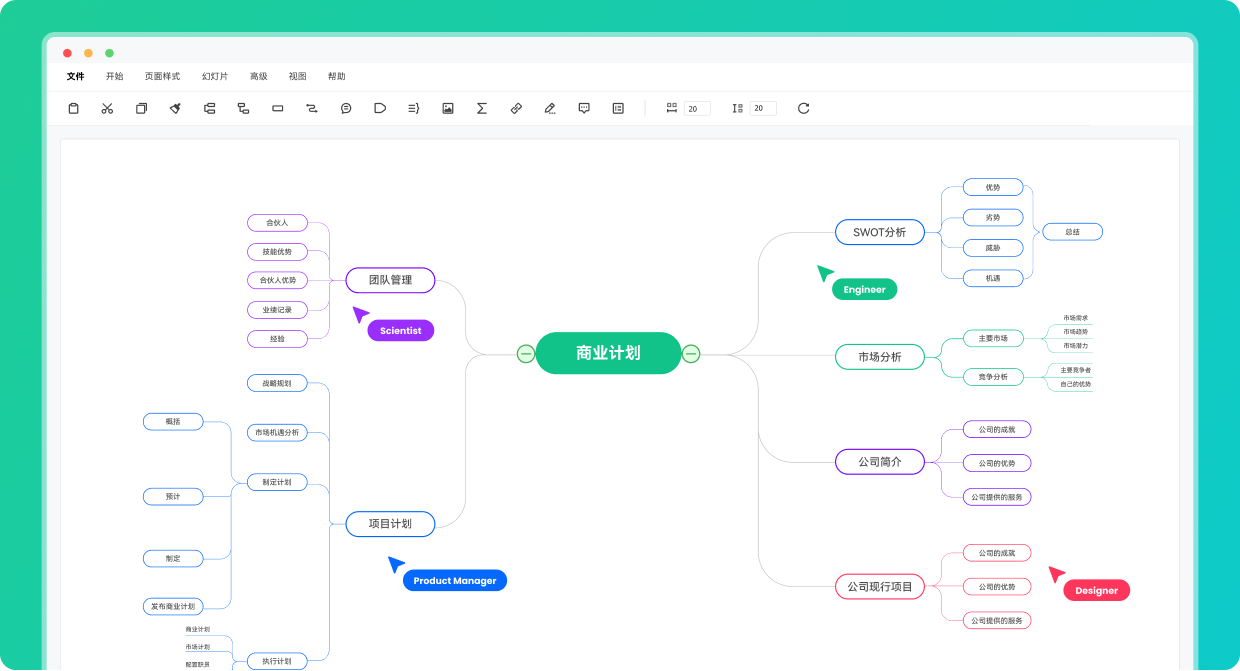Select the relationship line tool
Viewport: 1240px width, 671px height.
click(311, 108)
